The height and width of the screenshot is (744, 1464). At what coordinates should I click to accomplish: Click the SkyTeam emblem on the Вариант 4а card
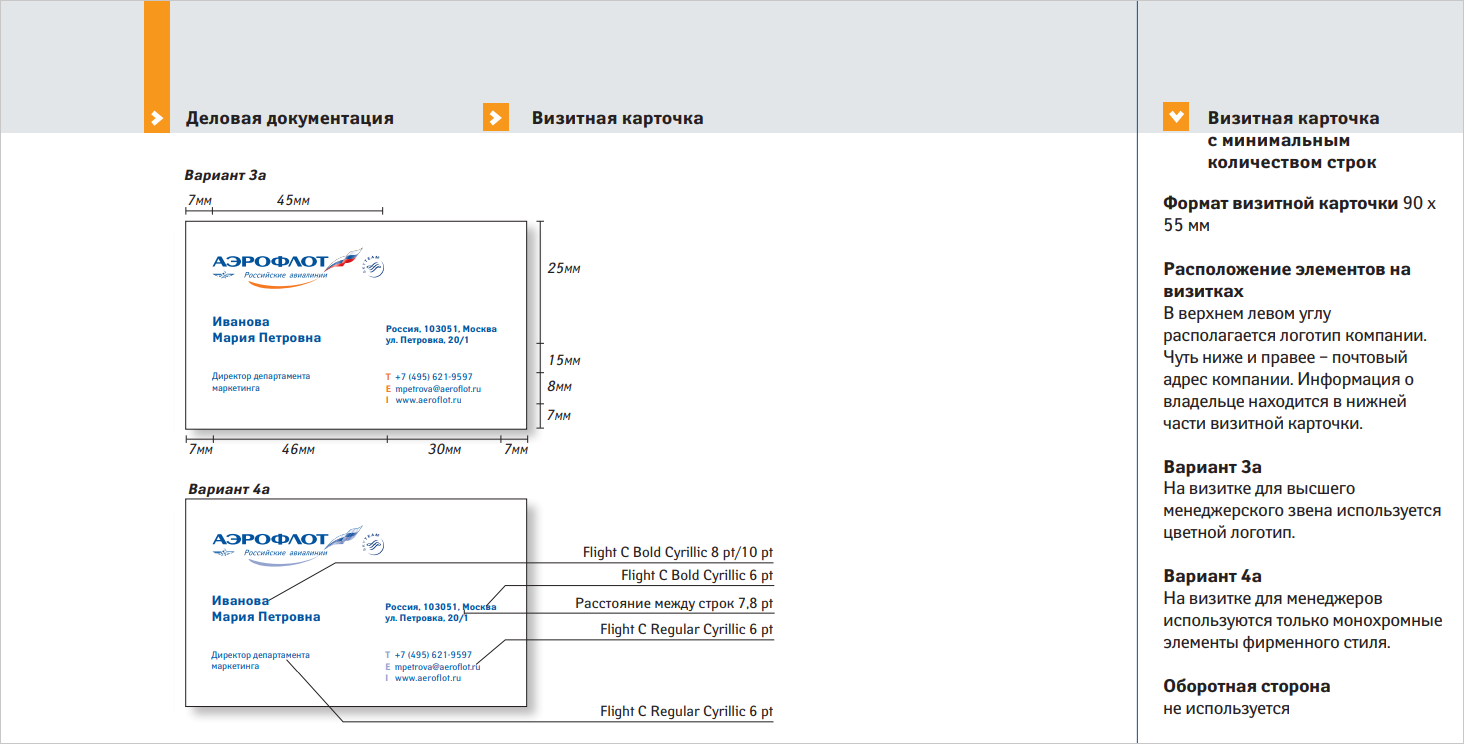[372, 543]
